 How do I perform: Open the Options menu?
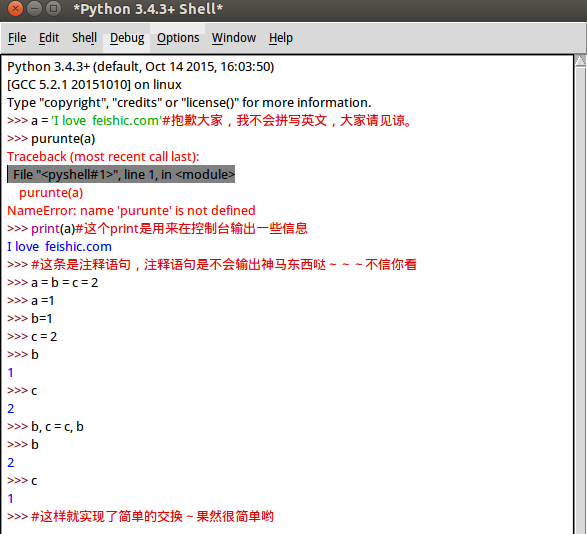(x=178, y=38)
